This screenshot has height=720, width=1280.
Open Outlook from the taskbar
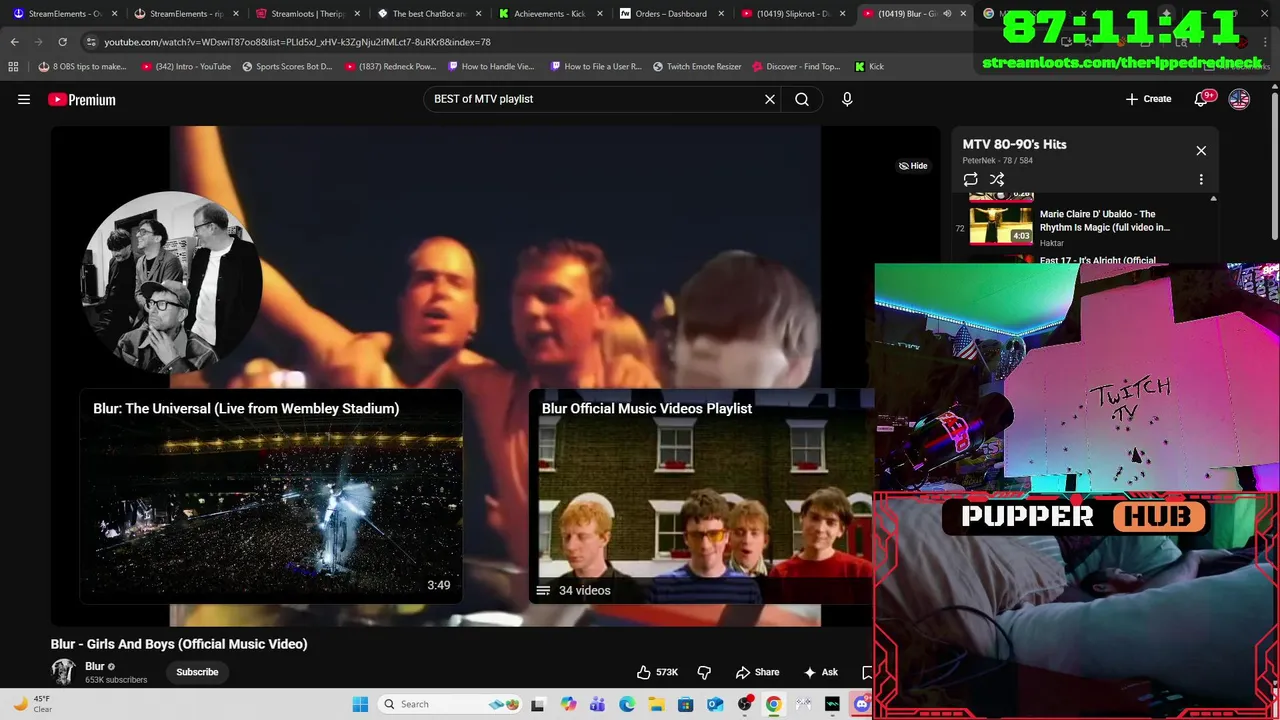(x=715, y=704)
